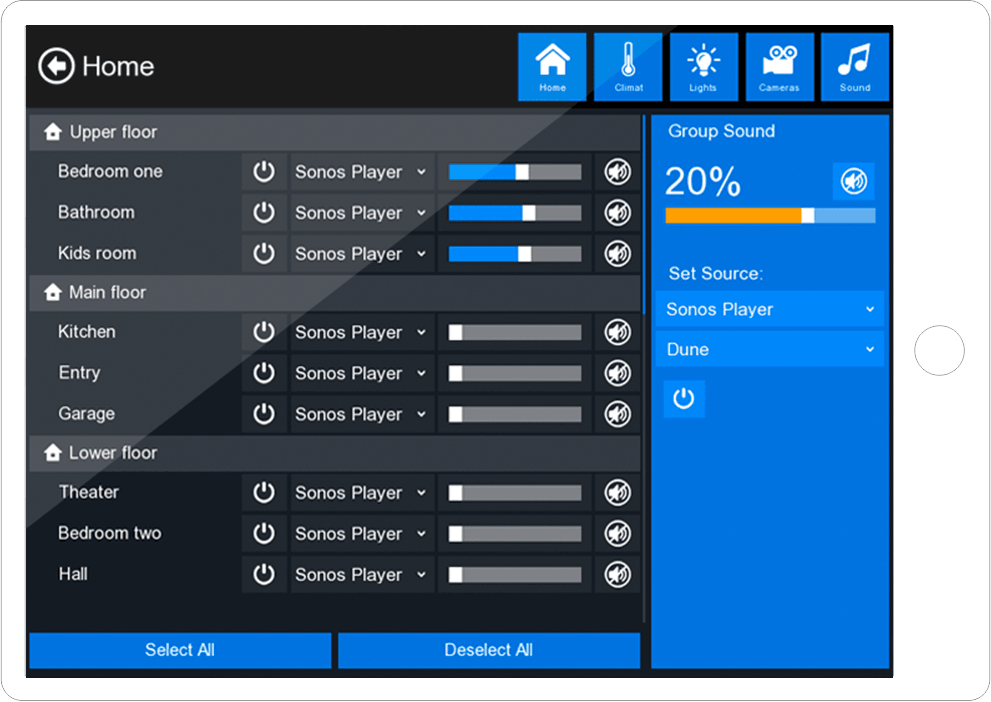Select the Theater room row label
The image size is (991, 702).
coord(89,492)
